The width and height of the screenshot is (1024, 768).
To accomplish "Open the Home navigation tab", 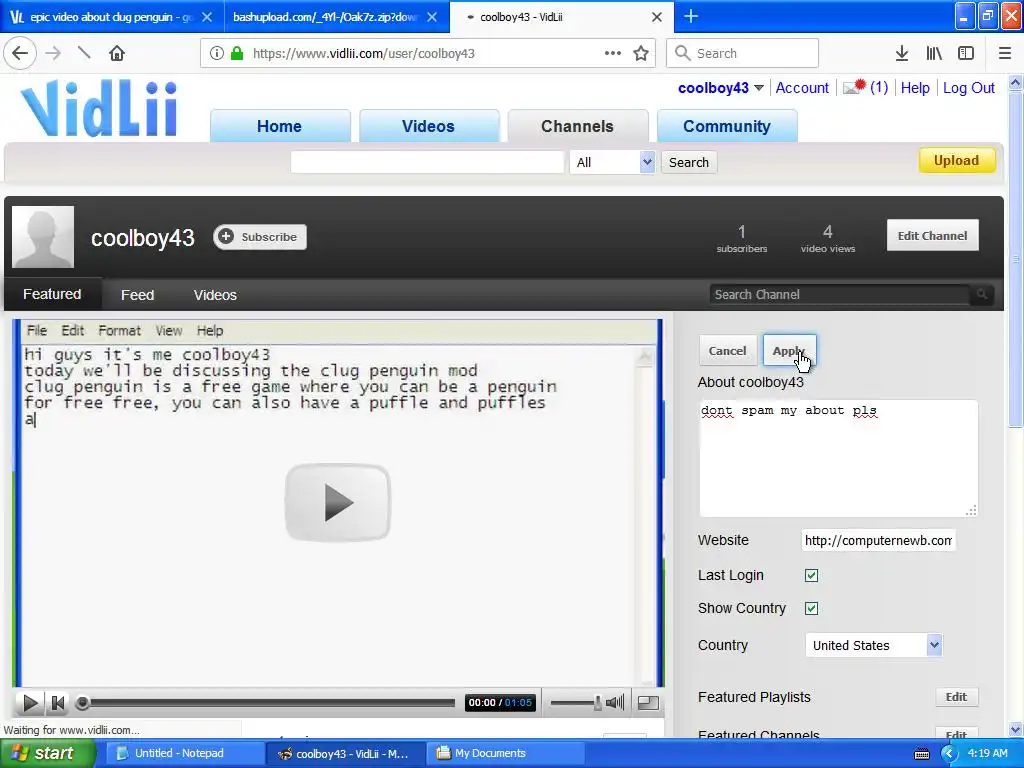I will [x=280, y=126].
